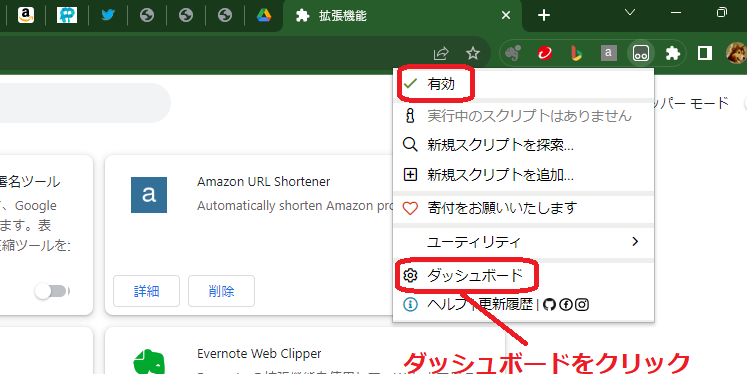Open the Amazon pinned tab
This screenshot has width=747, height=376.
click(26, 15)
